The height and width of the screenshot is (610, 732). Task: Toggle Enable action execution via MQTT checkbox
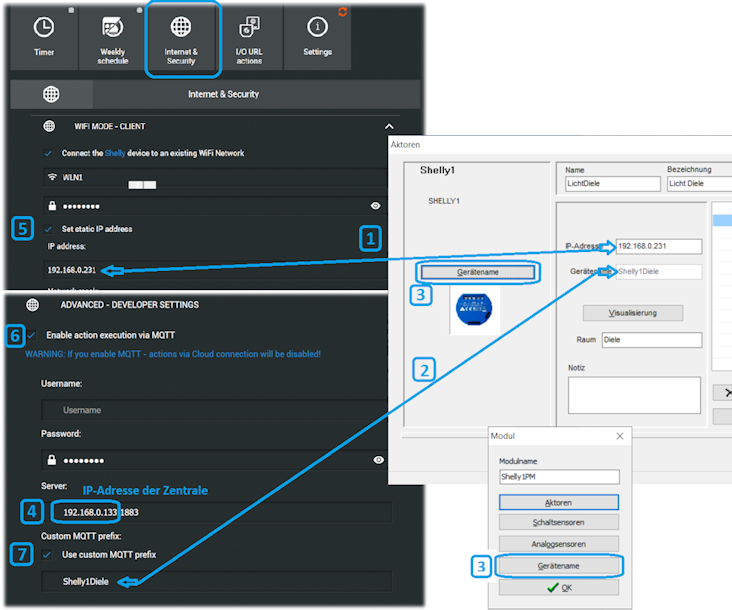[x=32, y=335]
